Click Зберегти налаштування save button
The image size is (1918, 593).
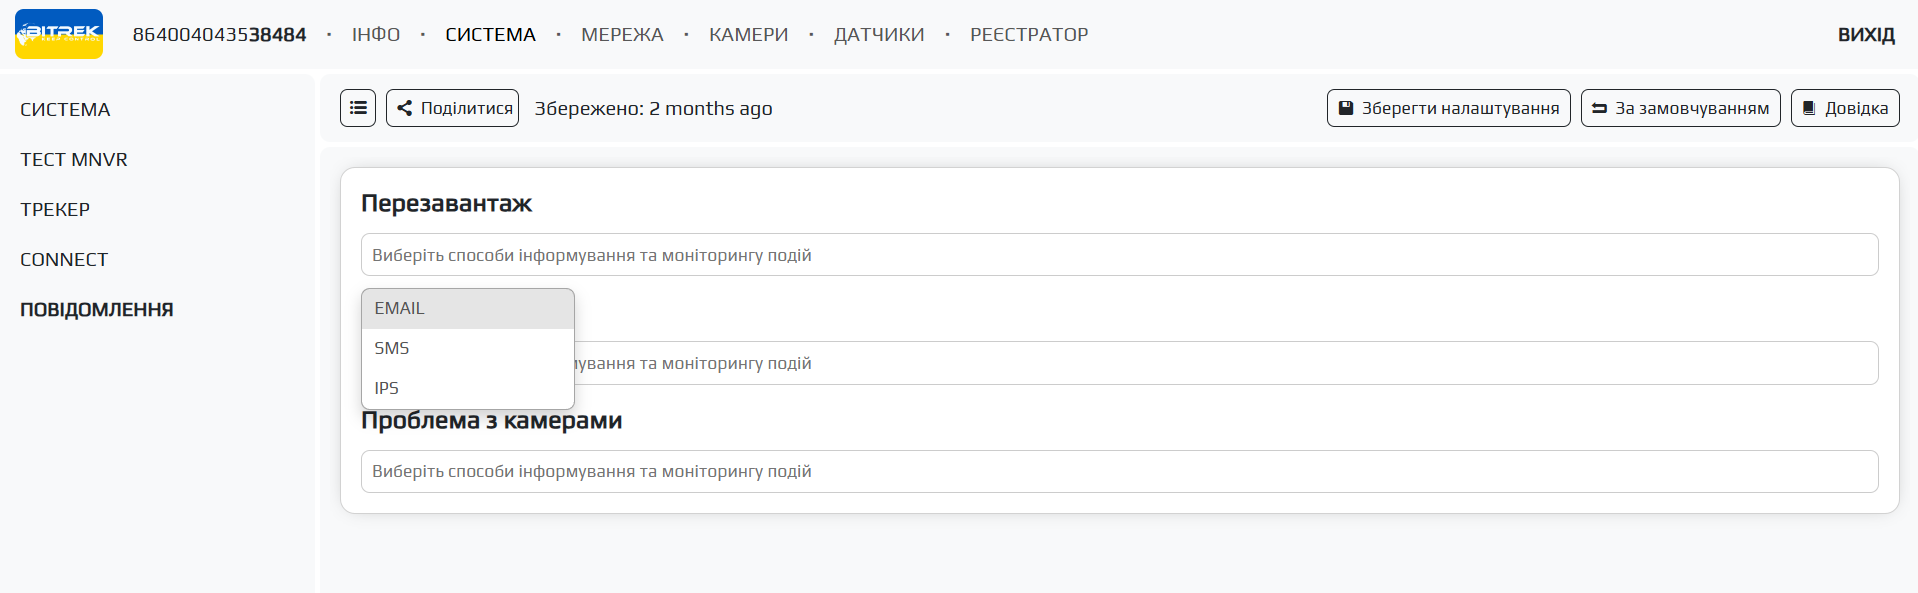pyautogui.click(x=1448, y=108)
